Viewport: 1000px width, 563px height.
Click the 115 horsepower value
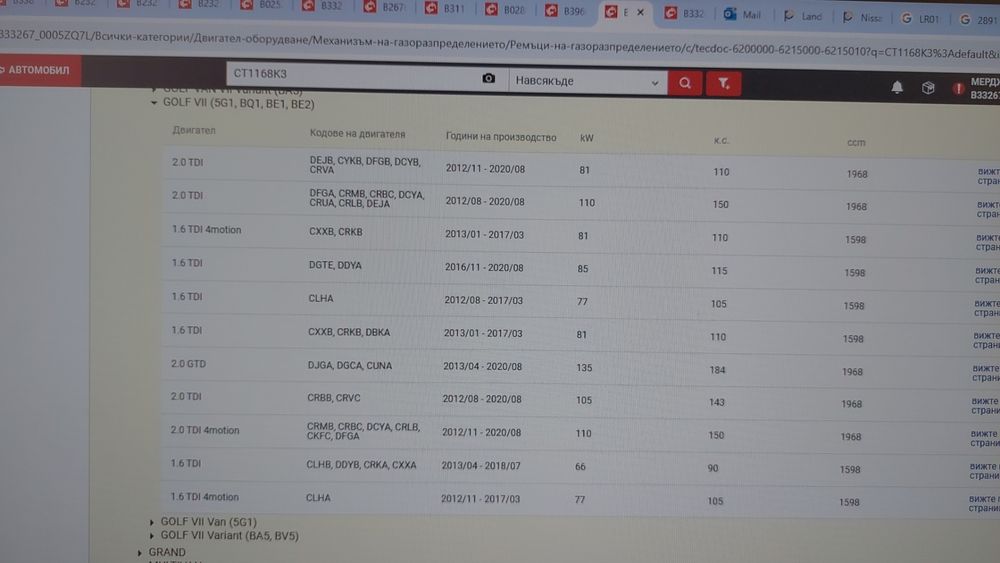tap(719, 271)
